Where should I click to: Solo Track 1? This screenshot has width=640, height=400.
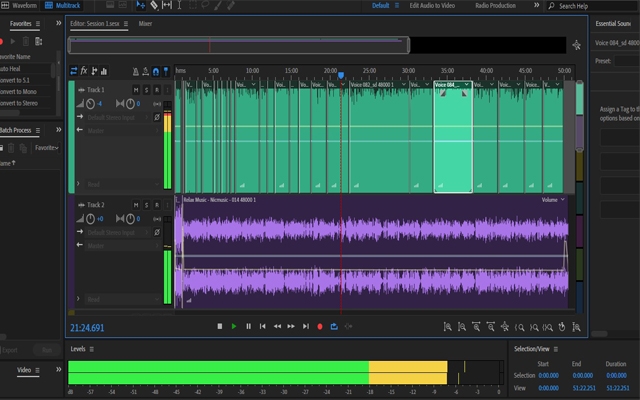pos(146,90)
